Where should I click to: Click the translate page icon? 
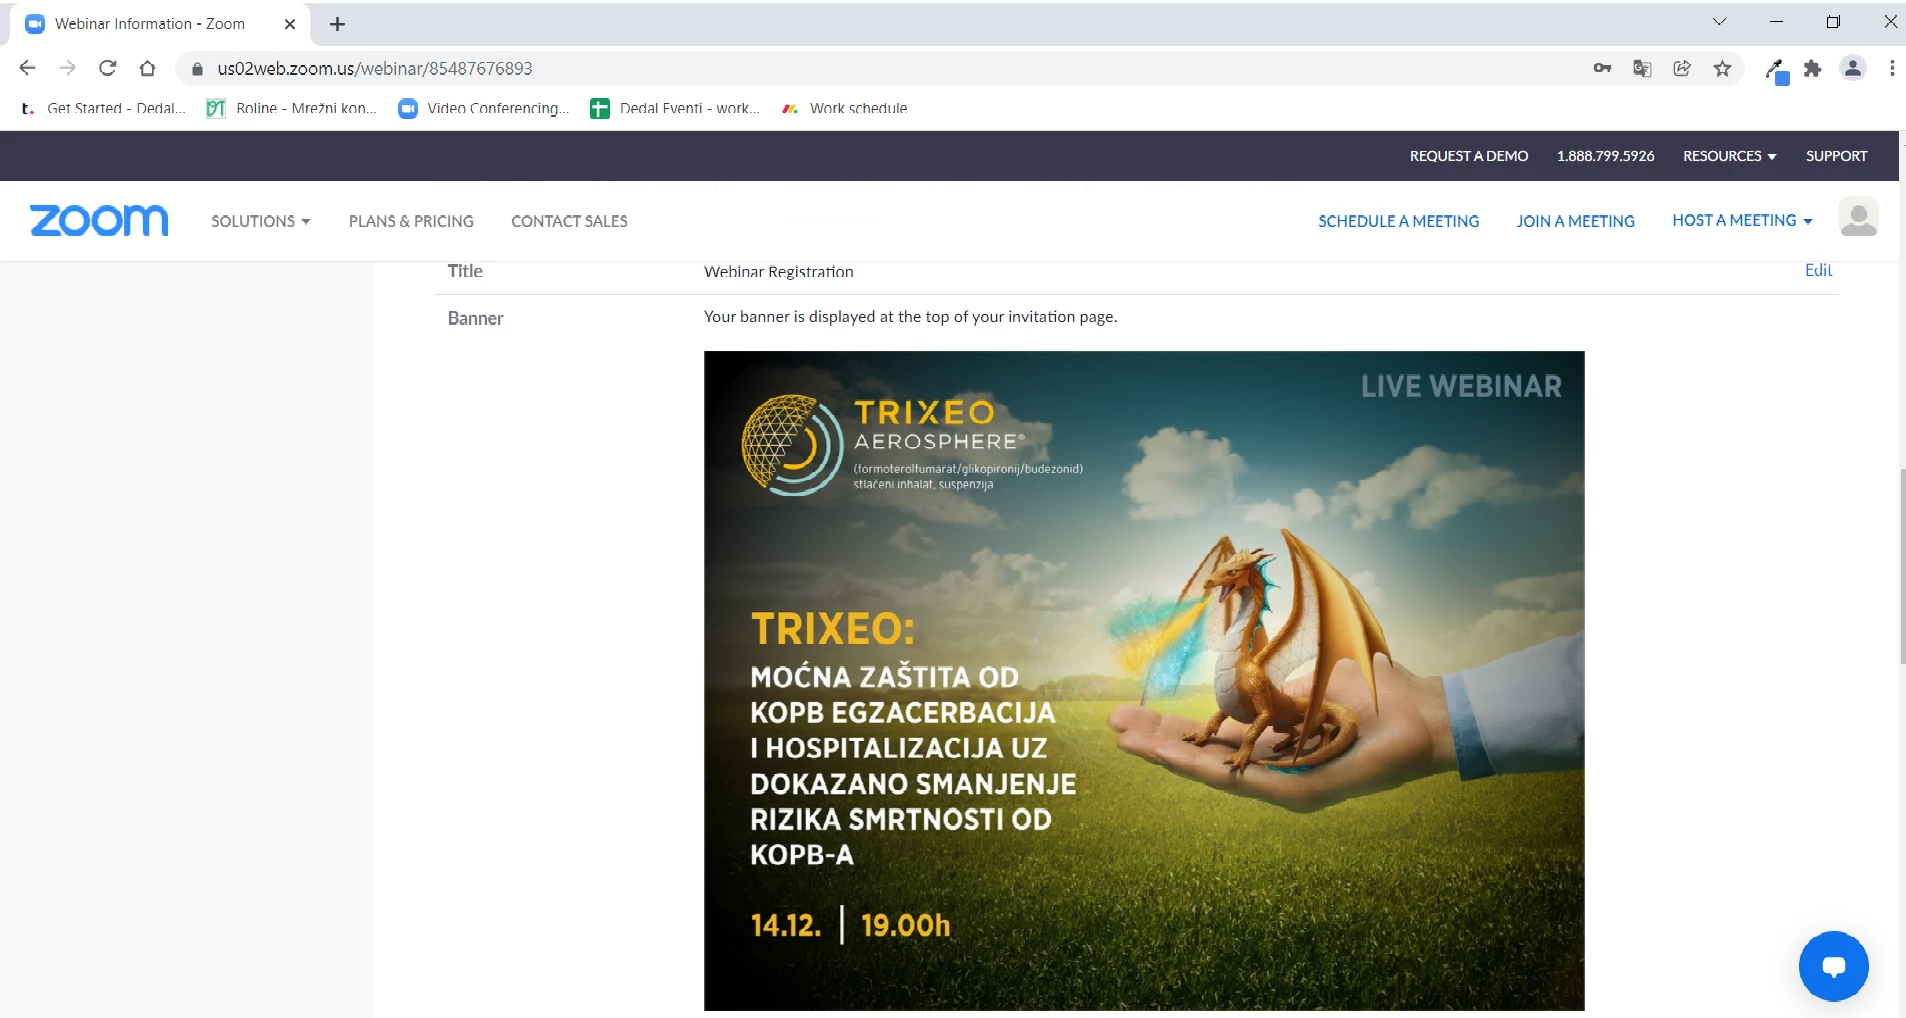pos(1642,68)
